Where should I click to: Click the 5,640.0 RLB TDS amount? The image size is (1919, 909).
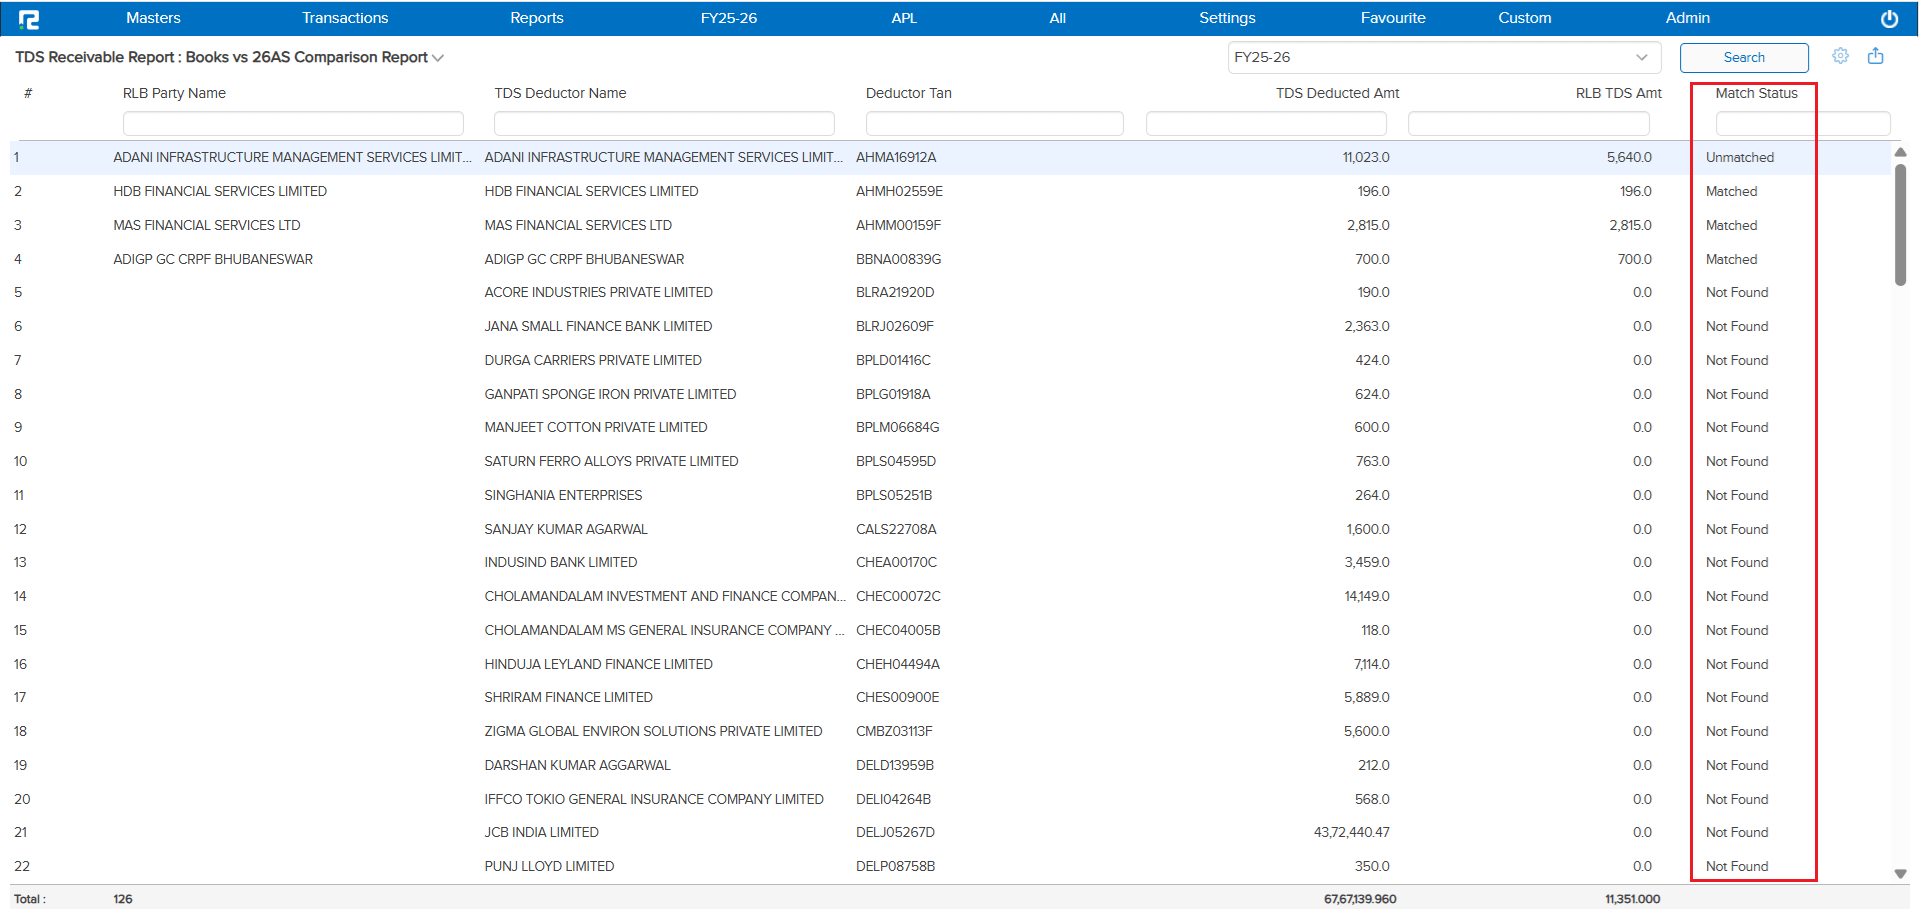pyautogui.click(x=1629, y=157)
